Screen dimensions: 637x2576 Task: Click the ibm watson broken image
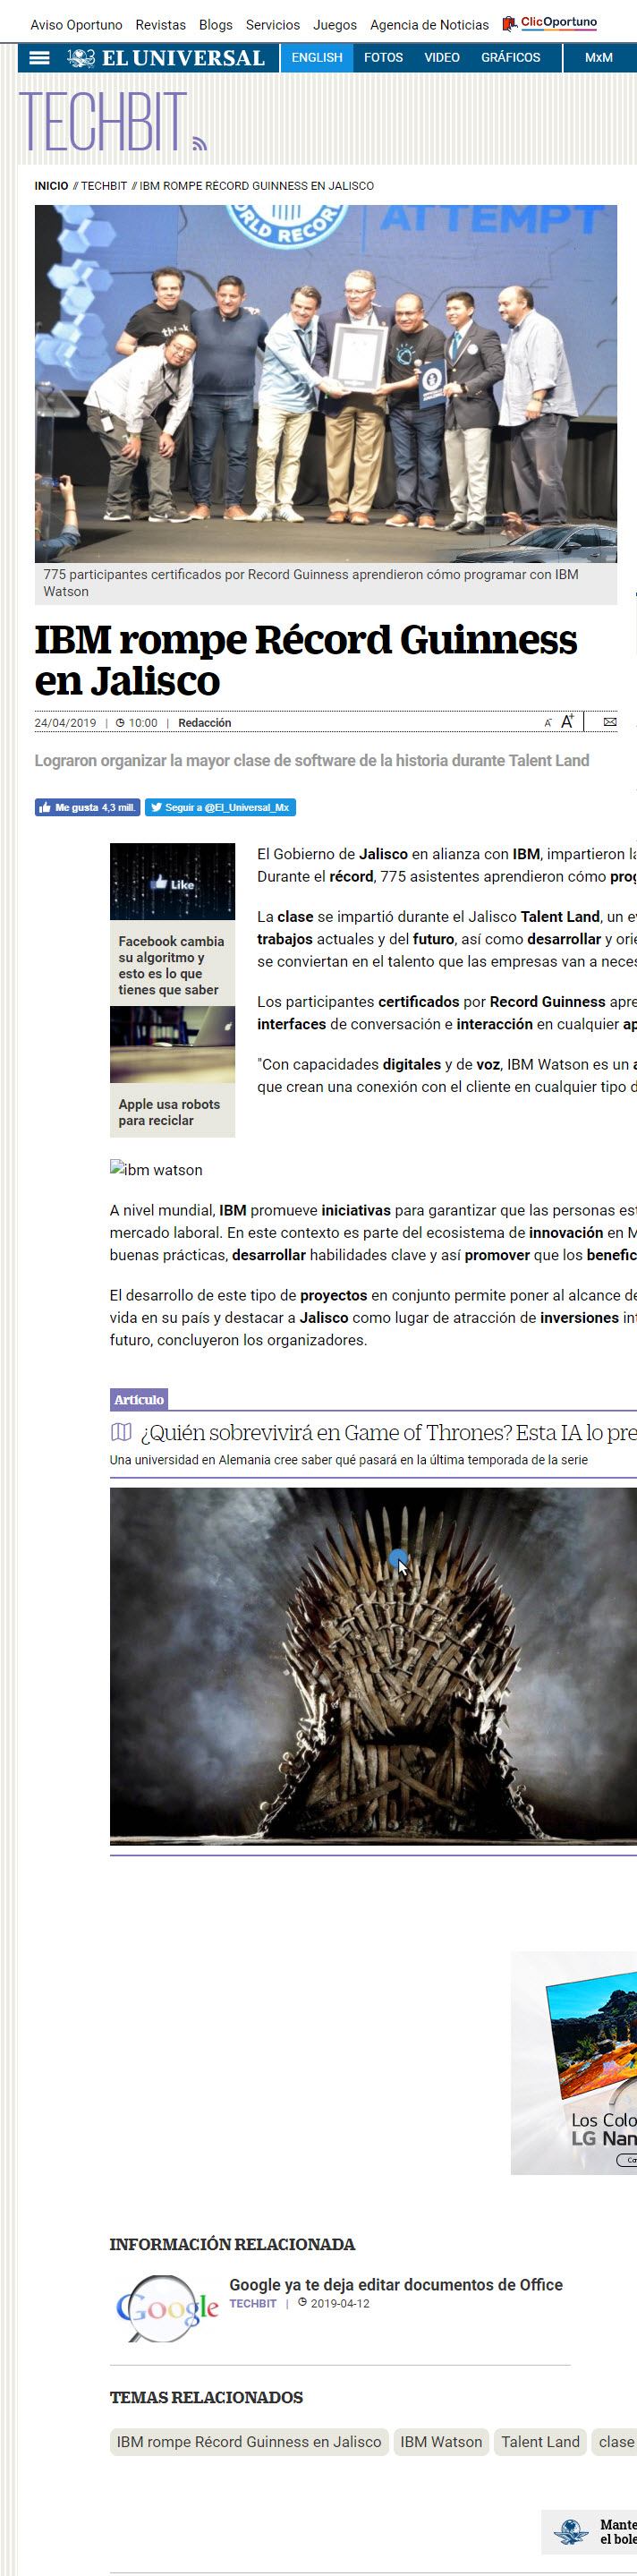click(x=156, y=1169)
